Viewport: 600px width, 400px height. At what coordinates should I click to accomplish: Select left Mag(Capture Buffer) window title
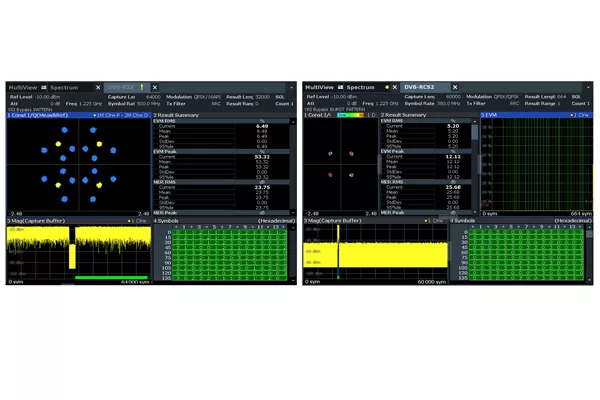(x=36, y=221)
